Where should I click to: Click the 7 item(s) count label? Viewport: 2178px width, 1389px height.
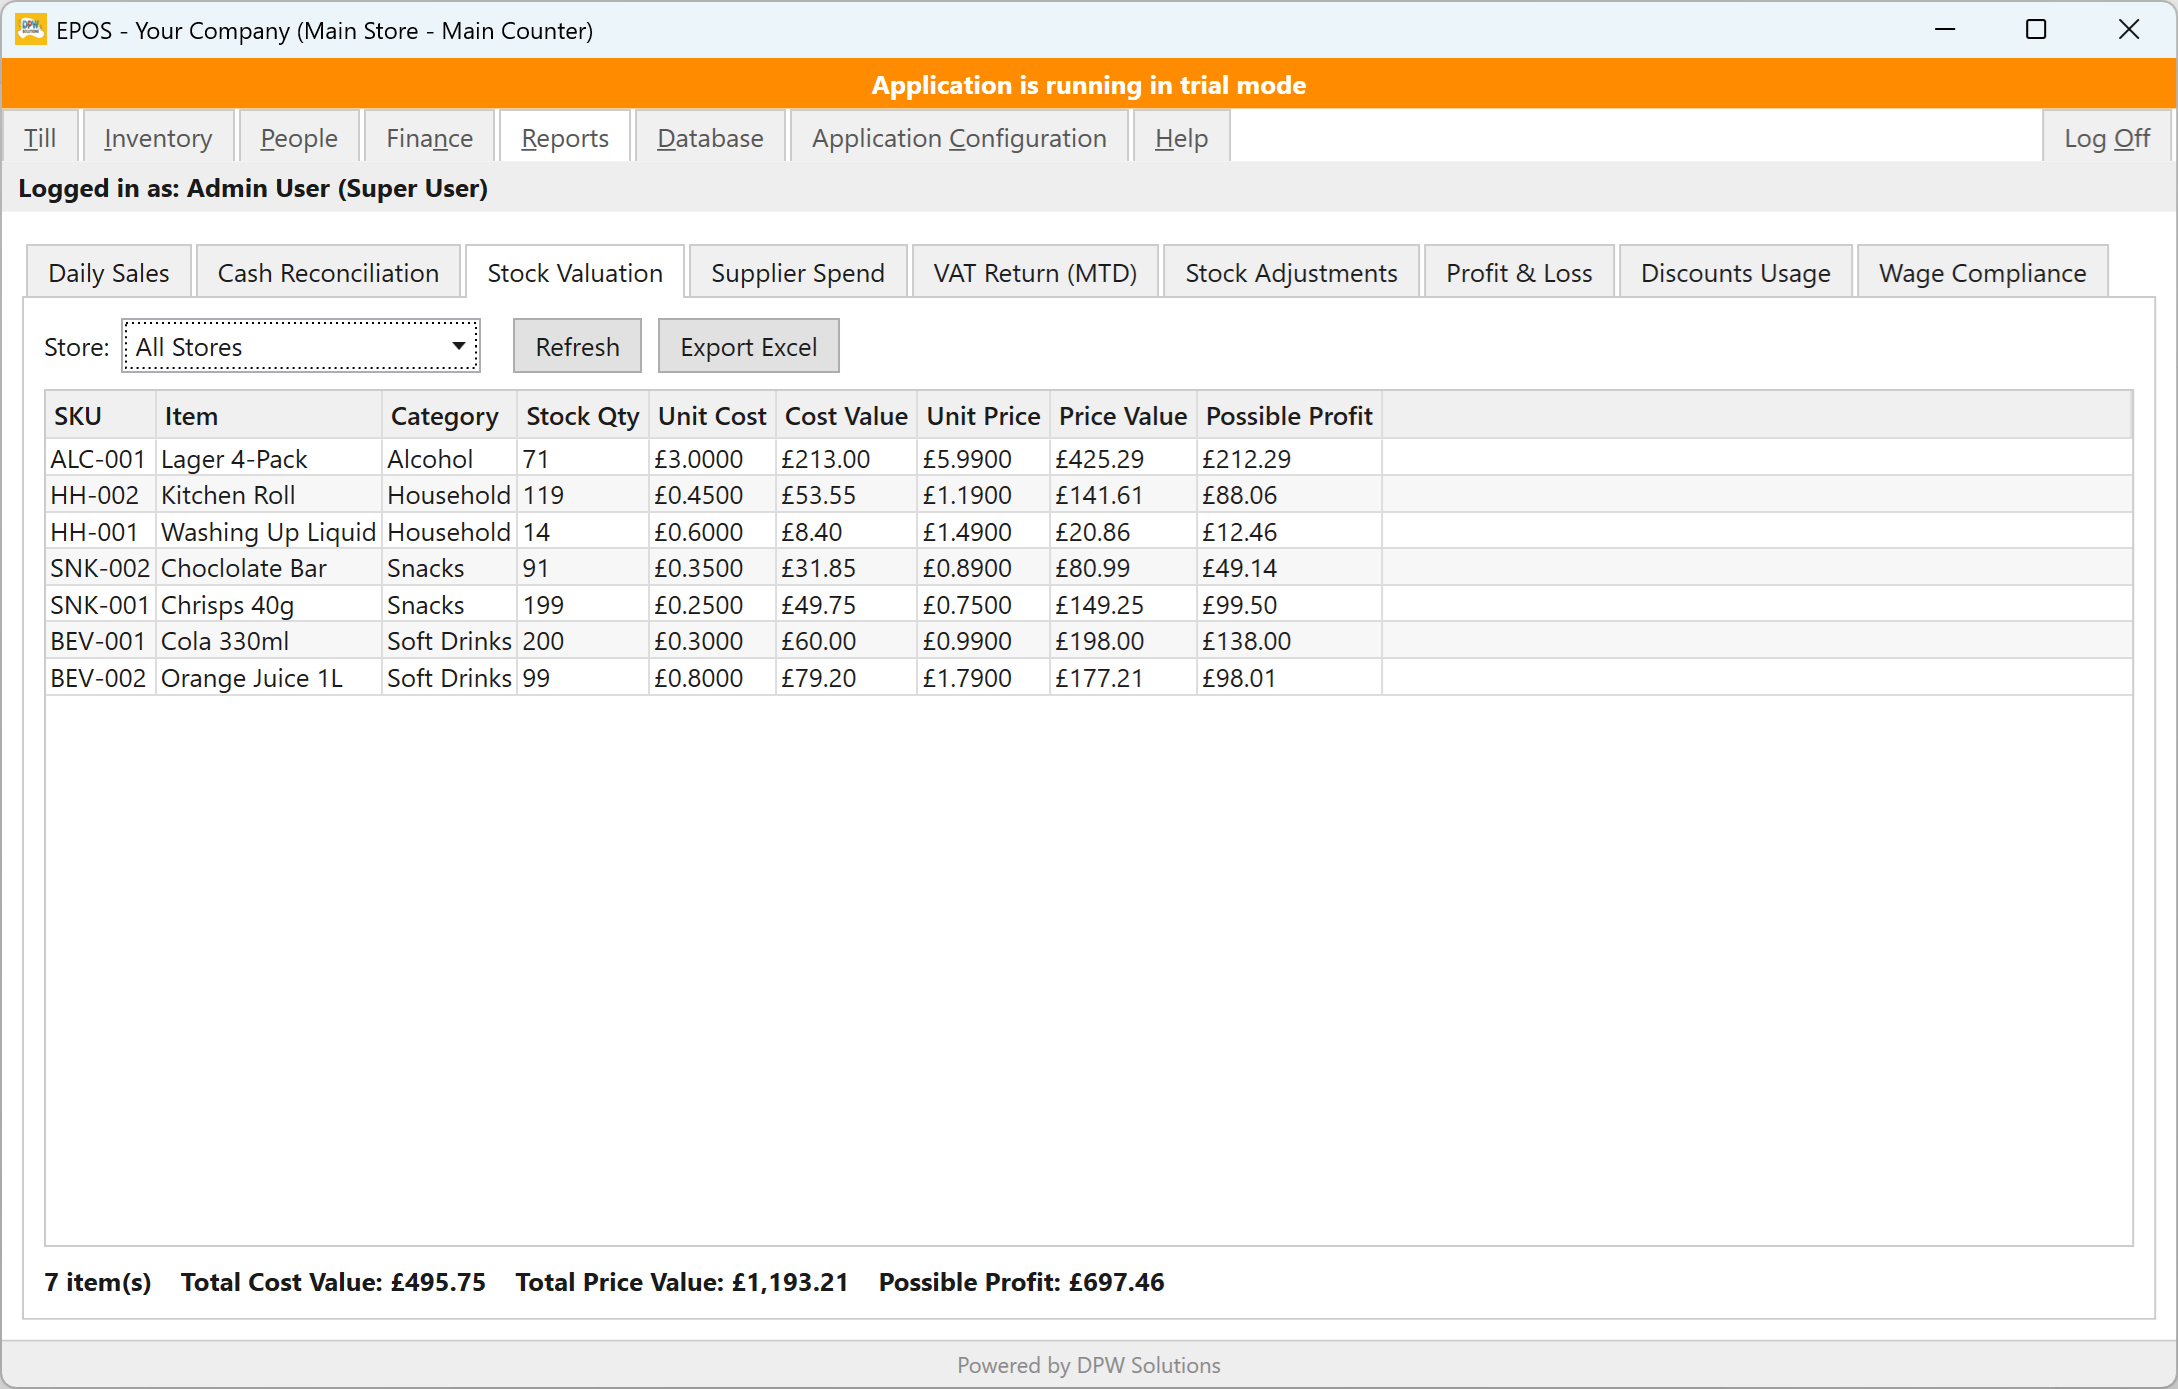98,1282
